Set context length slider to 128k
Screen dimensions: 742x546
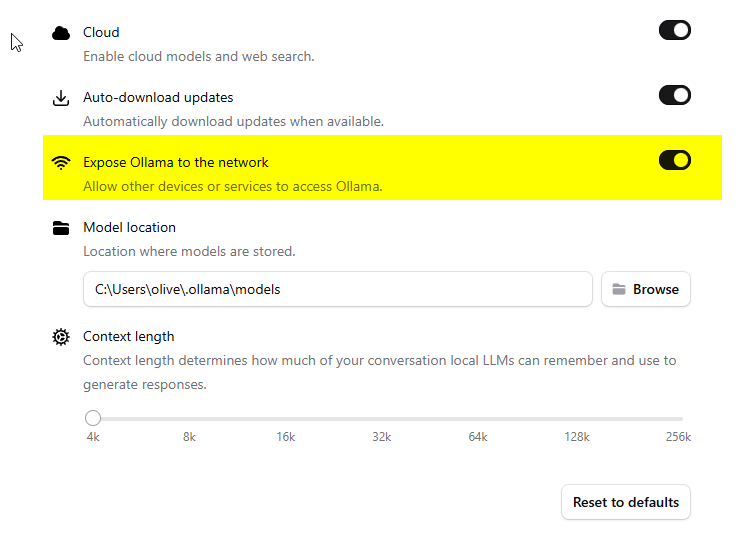coord(578,418)
